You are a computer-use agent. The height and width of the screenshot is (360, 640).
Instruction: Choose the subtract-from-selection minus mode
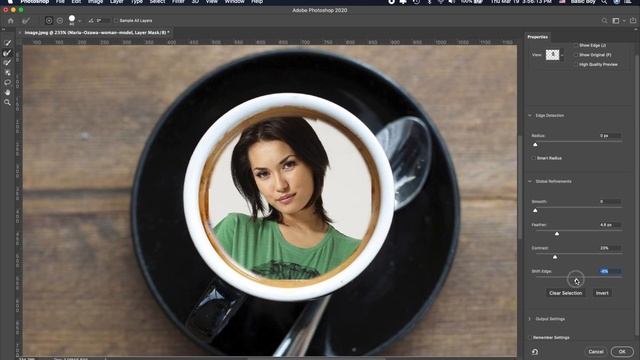coord(60,20)
